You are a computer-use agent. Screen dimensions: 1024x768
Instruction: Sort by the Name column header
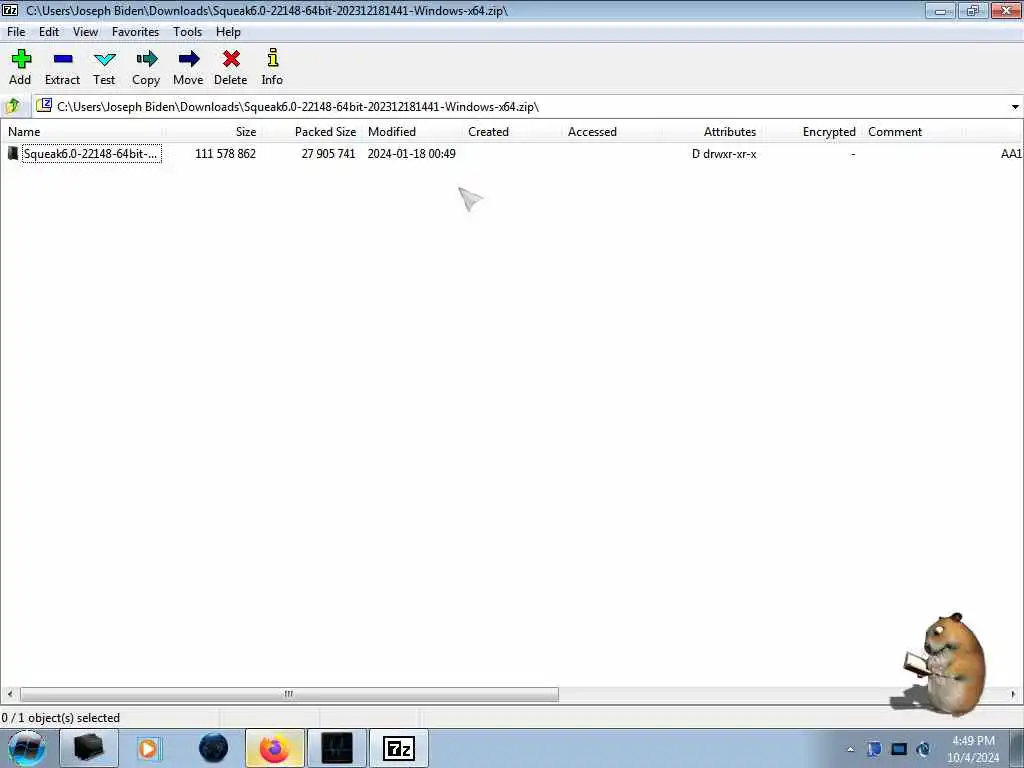tap(82, 132)
